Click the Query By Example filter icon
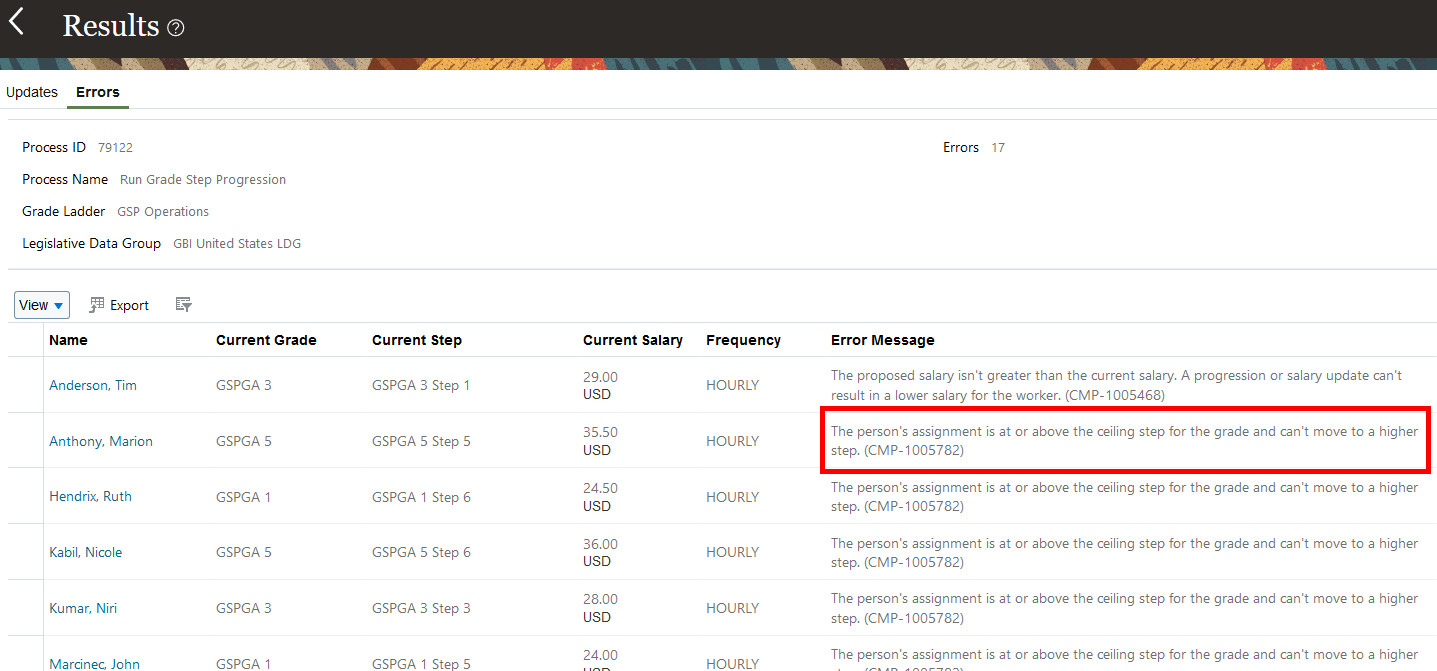 tap(184, 305)
